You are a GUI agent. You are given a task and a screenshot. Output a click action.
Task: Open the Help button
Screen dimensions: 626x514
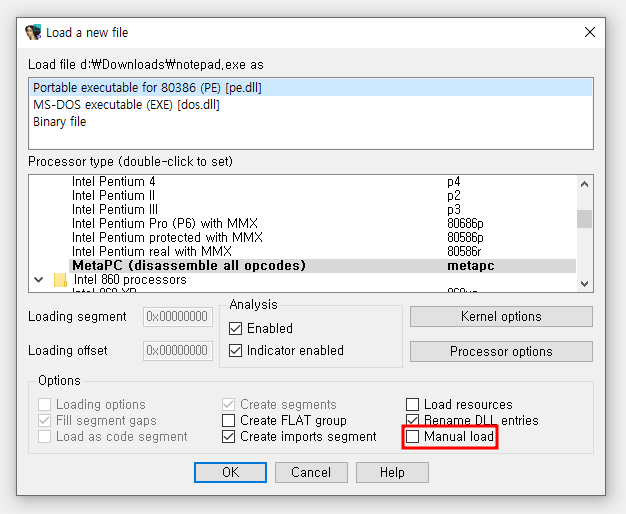pos(392,472)
